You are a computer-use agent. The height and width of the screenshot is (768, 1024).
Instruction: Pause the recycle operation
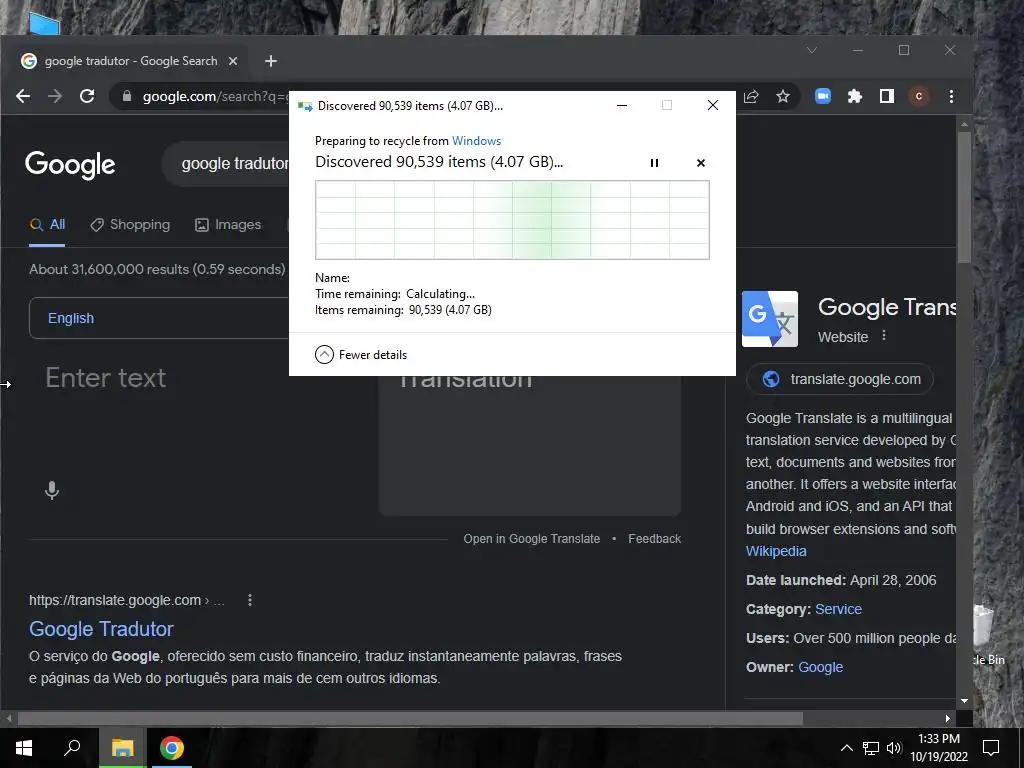tap(654, 163)
